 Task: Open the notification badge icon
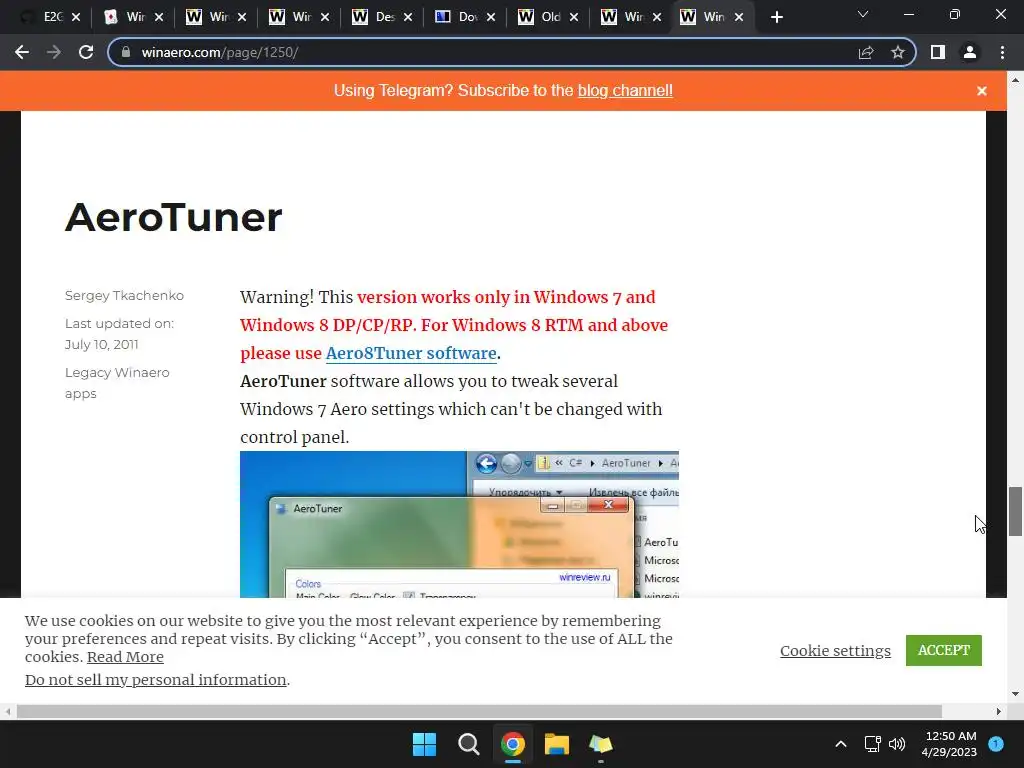click(x=996, y=743)
